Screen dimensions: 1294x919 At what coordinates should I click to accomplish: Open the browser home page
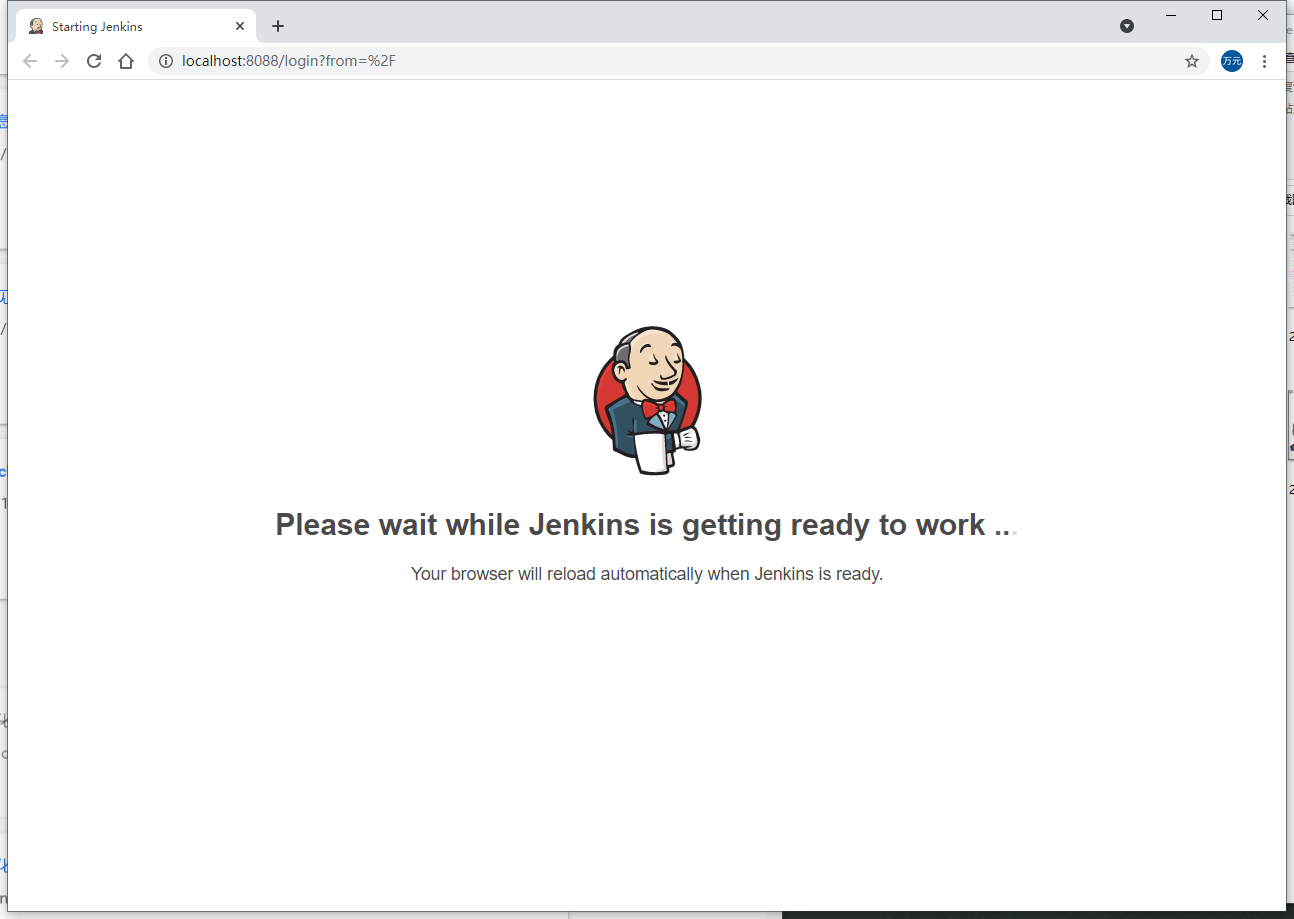tap(126, 61)
